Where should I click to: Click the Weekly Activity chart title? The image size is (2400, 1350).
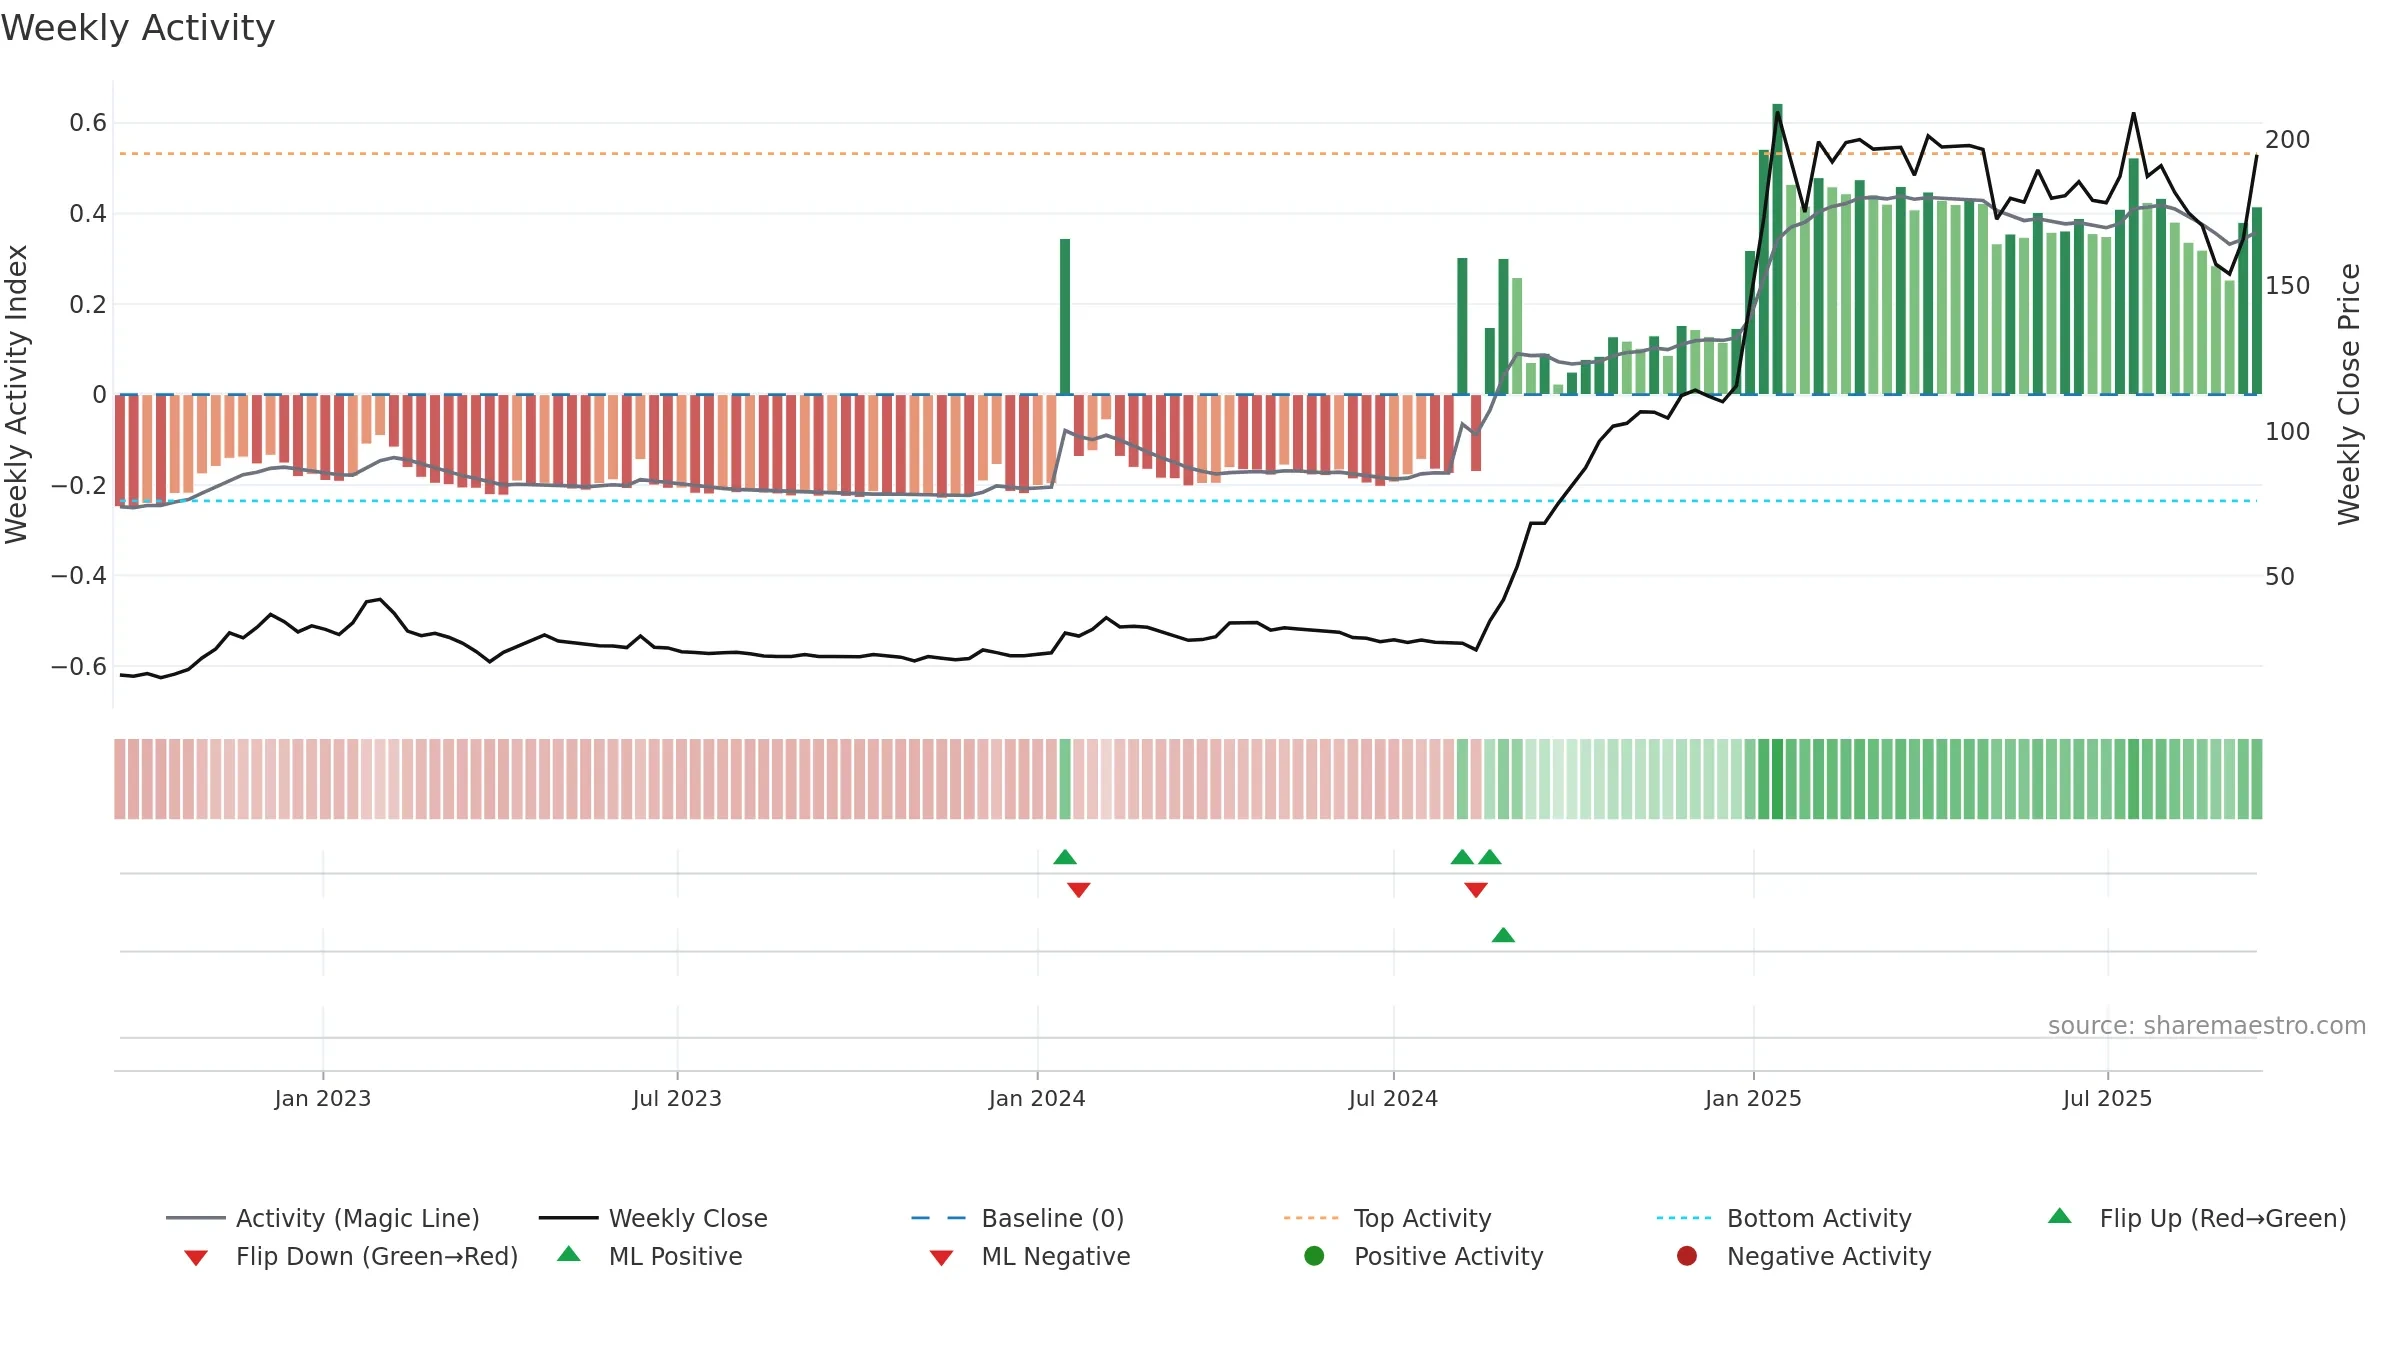tap(138, 28)
